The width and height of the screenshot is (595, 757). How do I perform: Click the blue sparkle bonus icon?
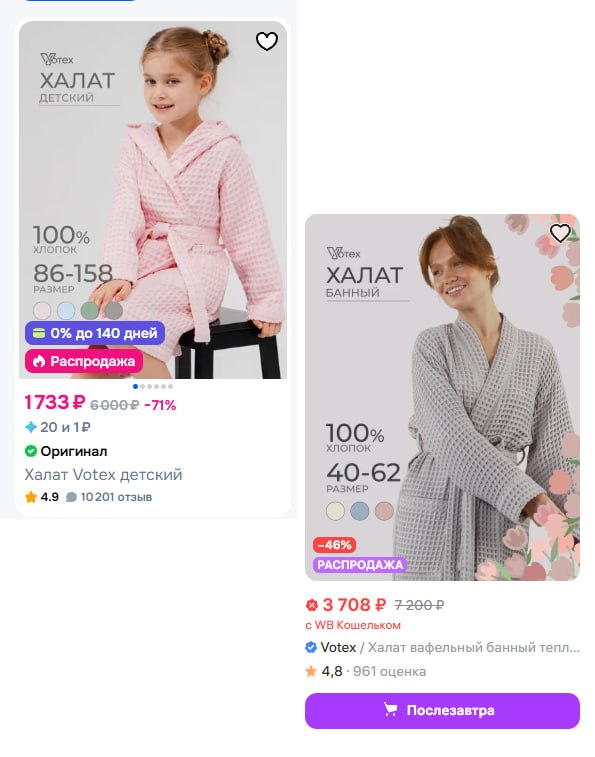click(x=31, y=427)
